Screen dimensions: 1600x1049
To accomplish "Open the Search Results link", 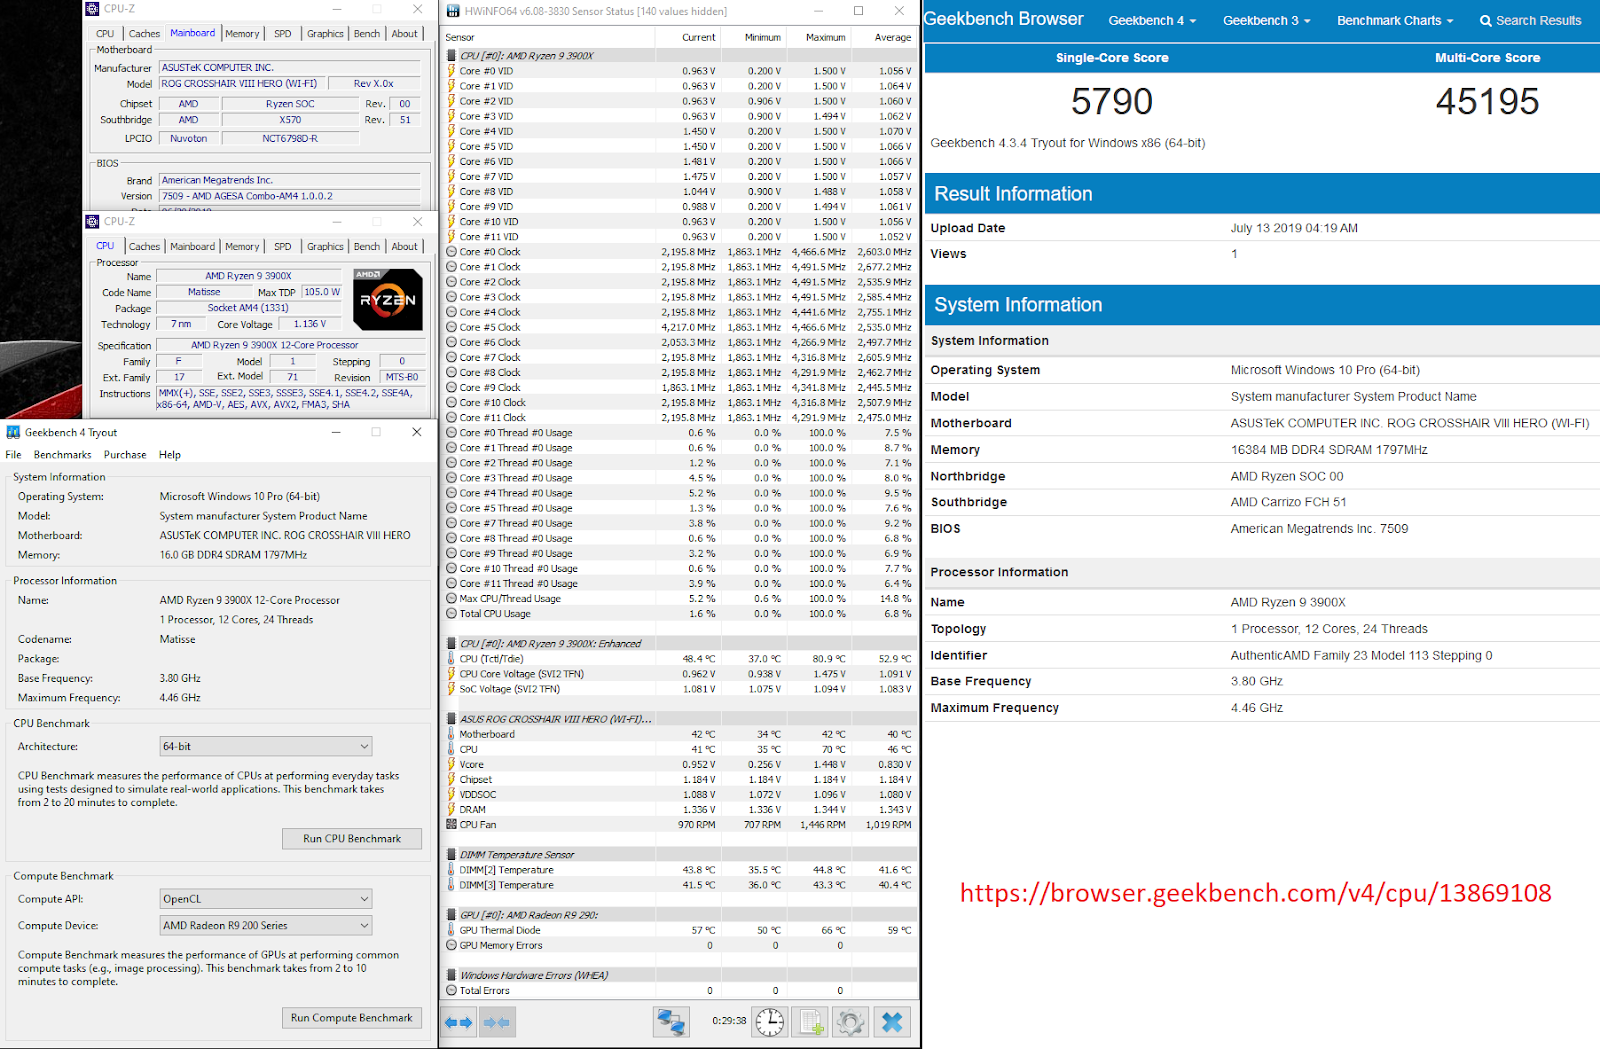I will [x=1531, y=20].
